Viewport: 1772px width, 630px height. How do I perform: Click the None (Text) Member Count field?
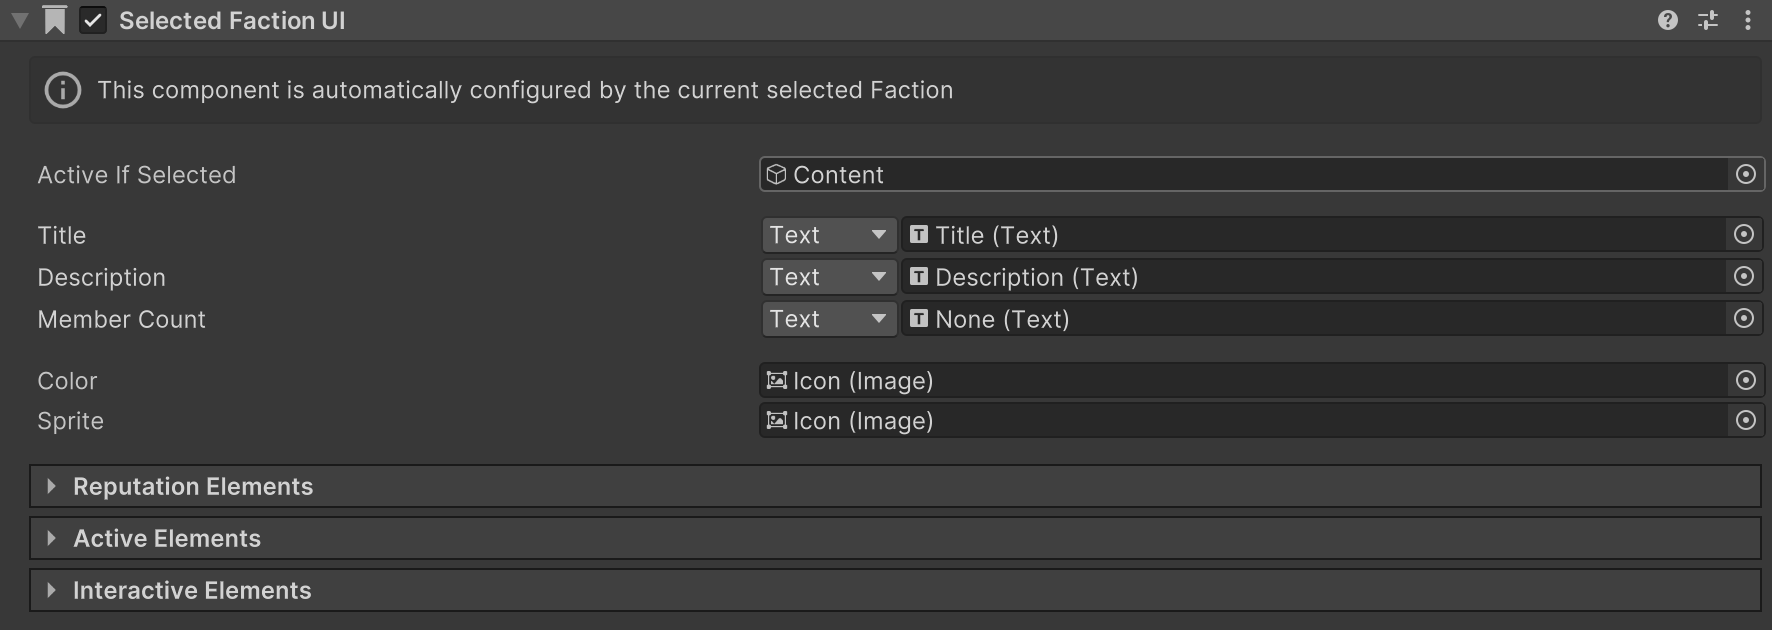[1310, 319]
